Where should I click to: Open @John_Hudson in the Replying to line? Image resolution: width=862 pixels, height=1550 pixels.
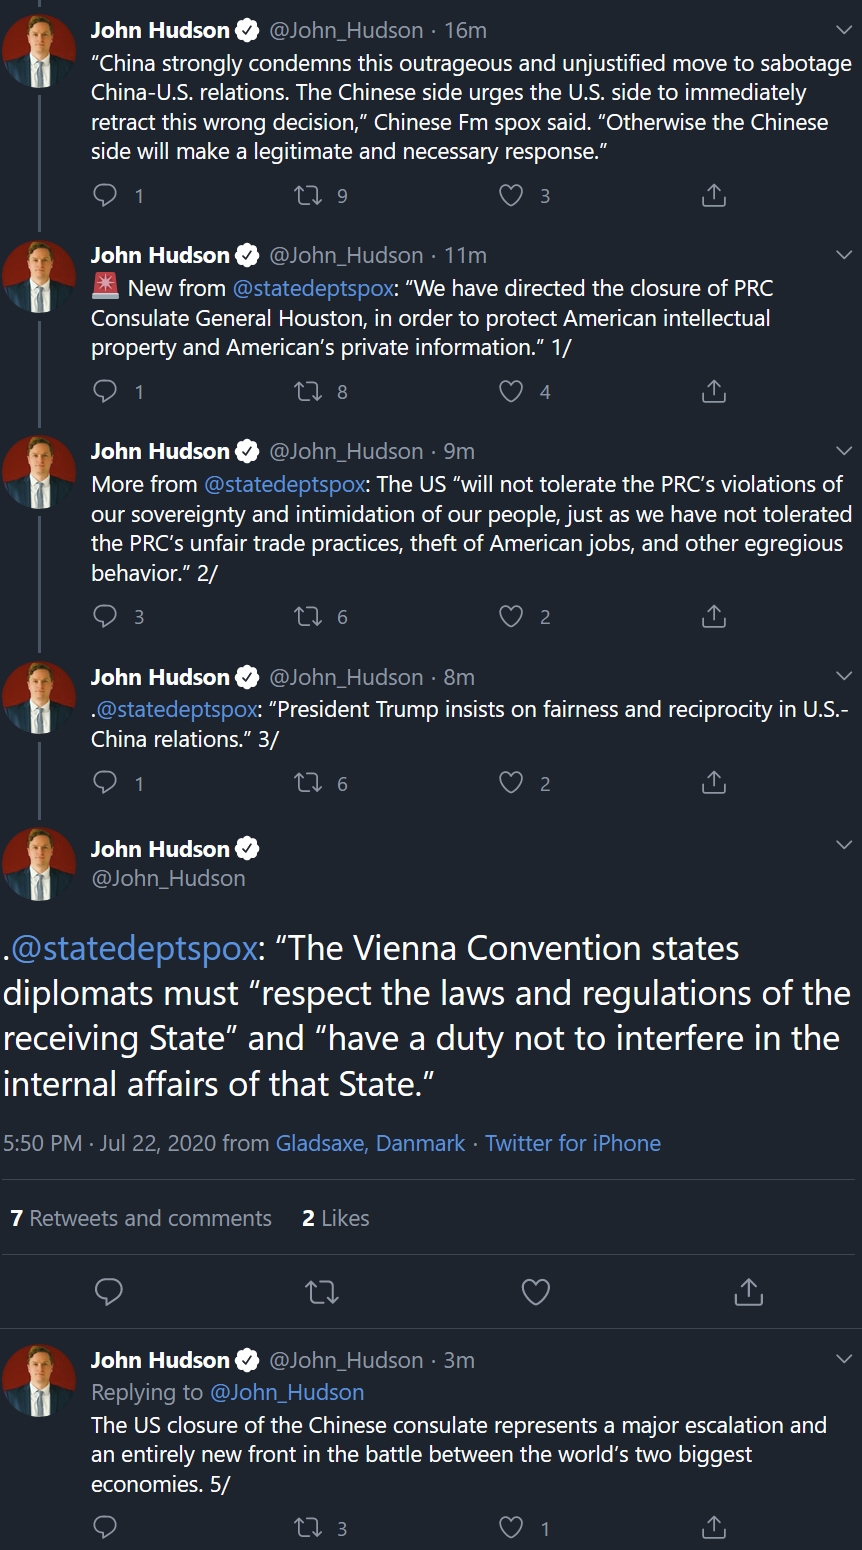(x=287, y=1392)
